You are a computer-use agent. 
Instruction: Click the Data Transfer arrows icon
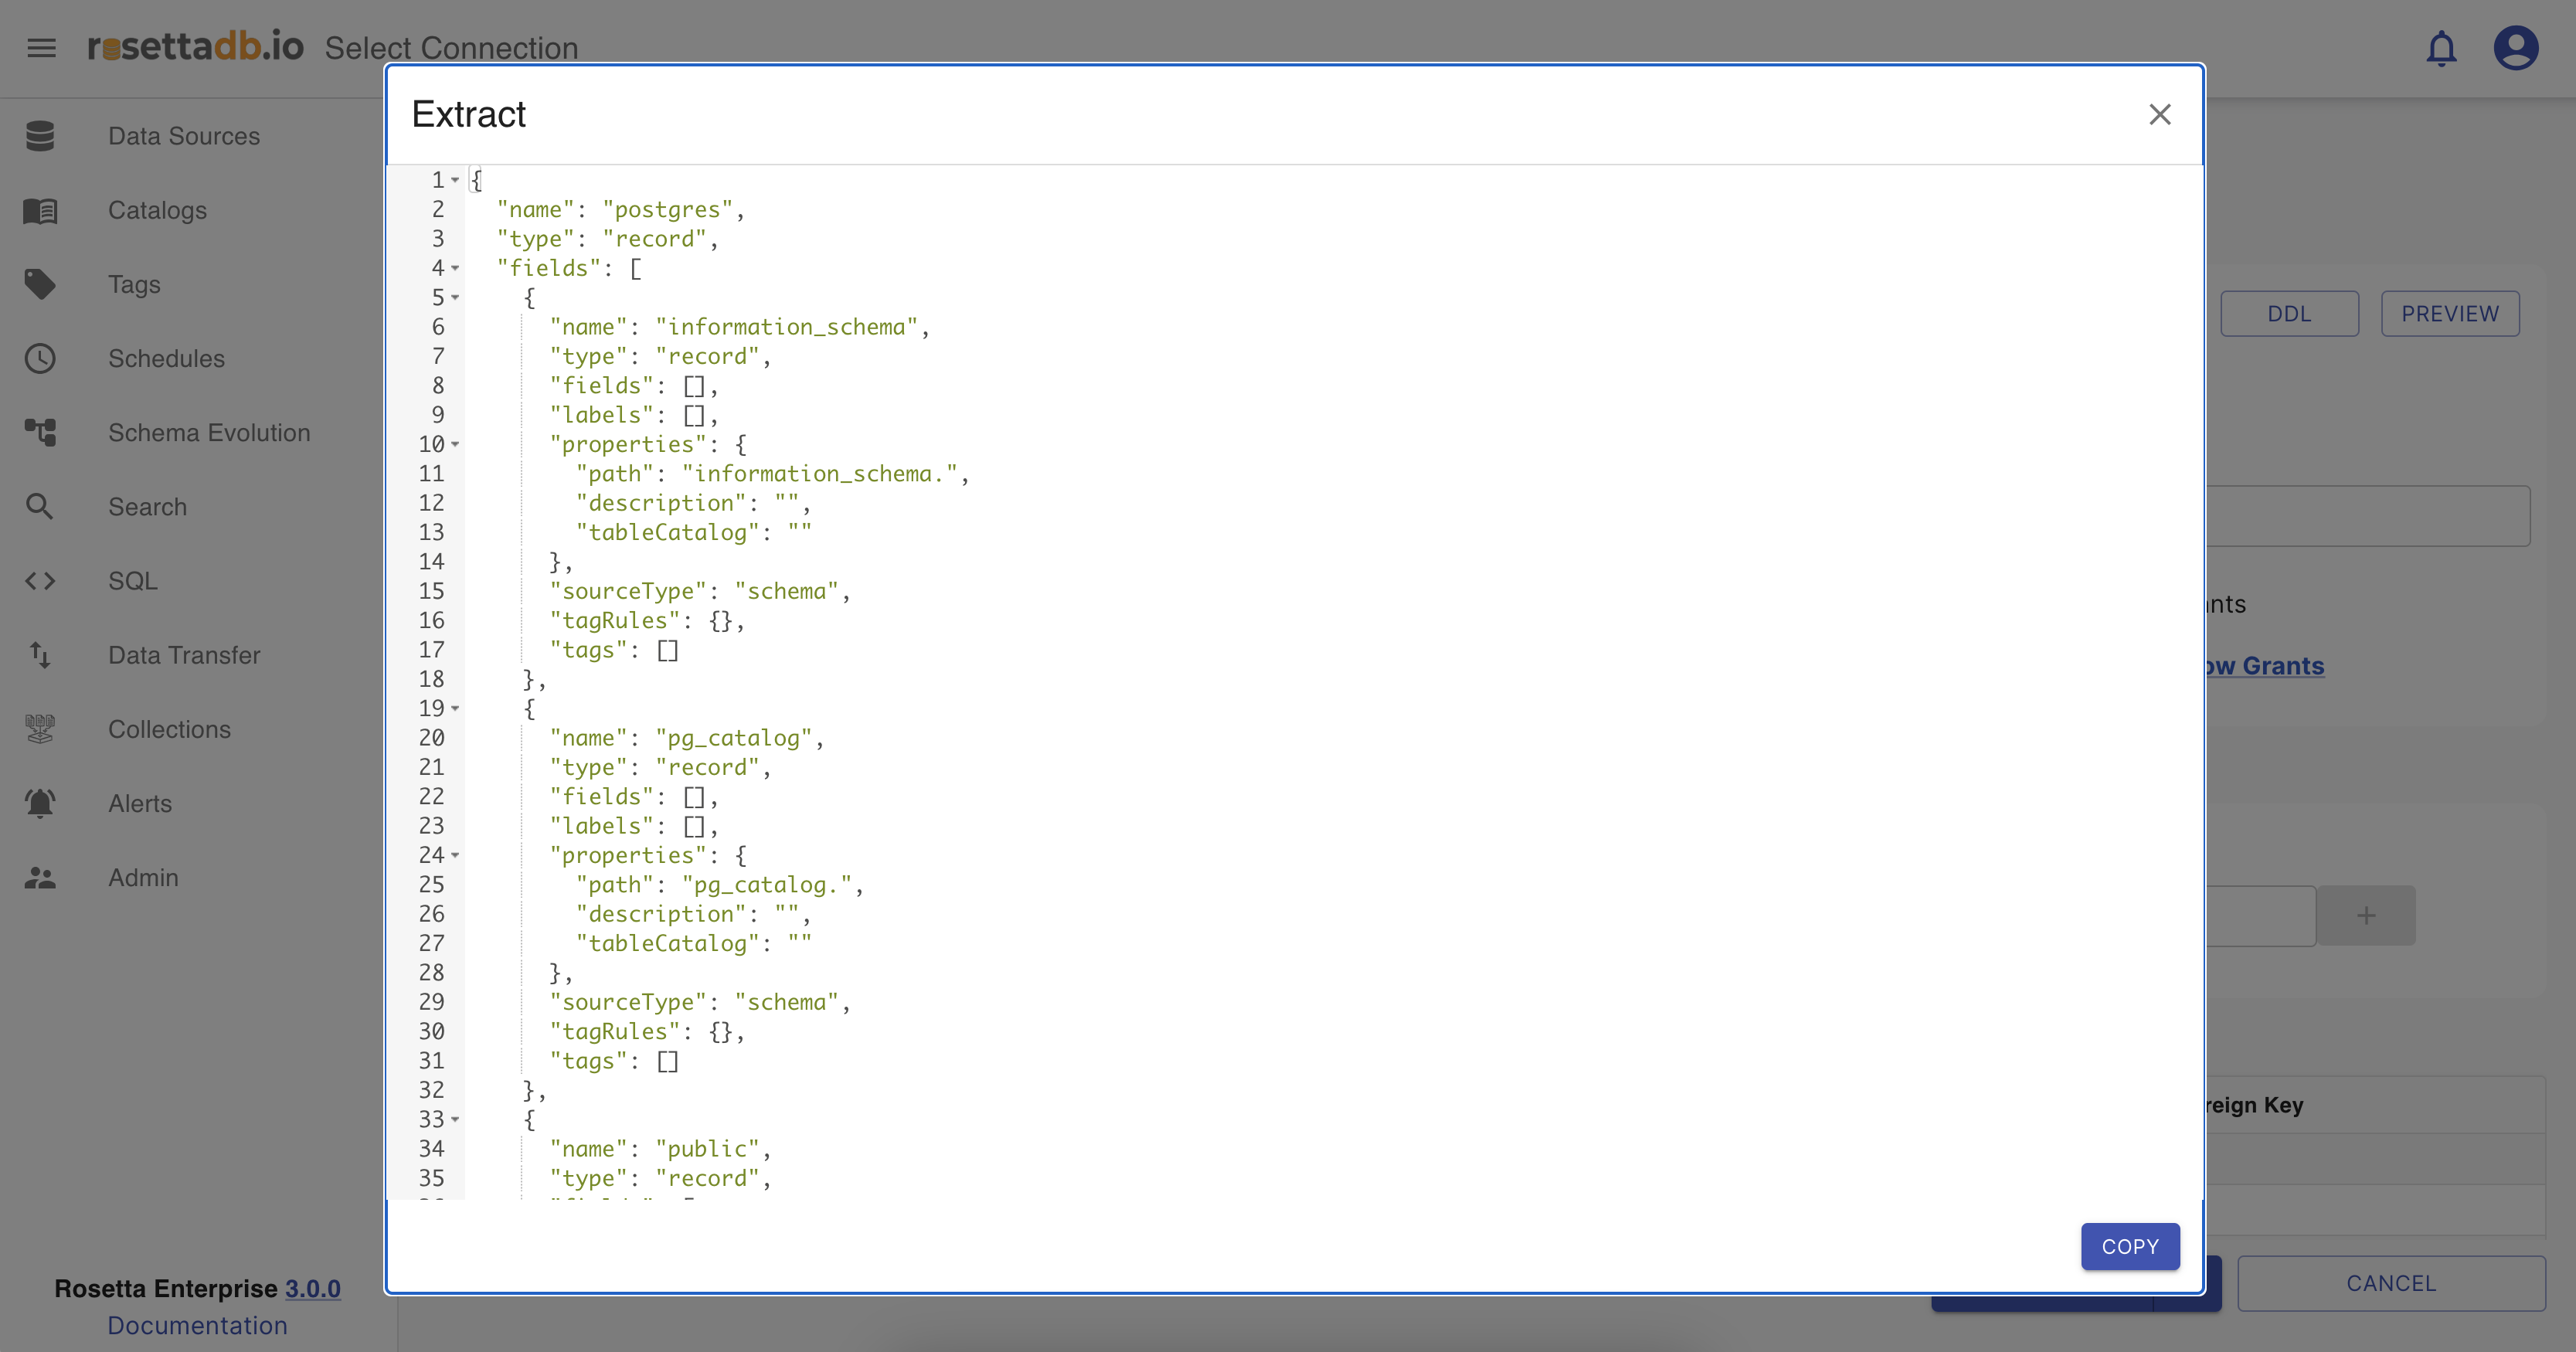pos(40,655)
